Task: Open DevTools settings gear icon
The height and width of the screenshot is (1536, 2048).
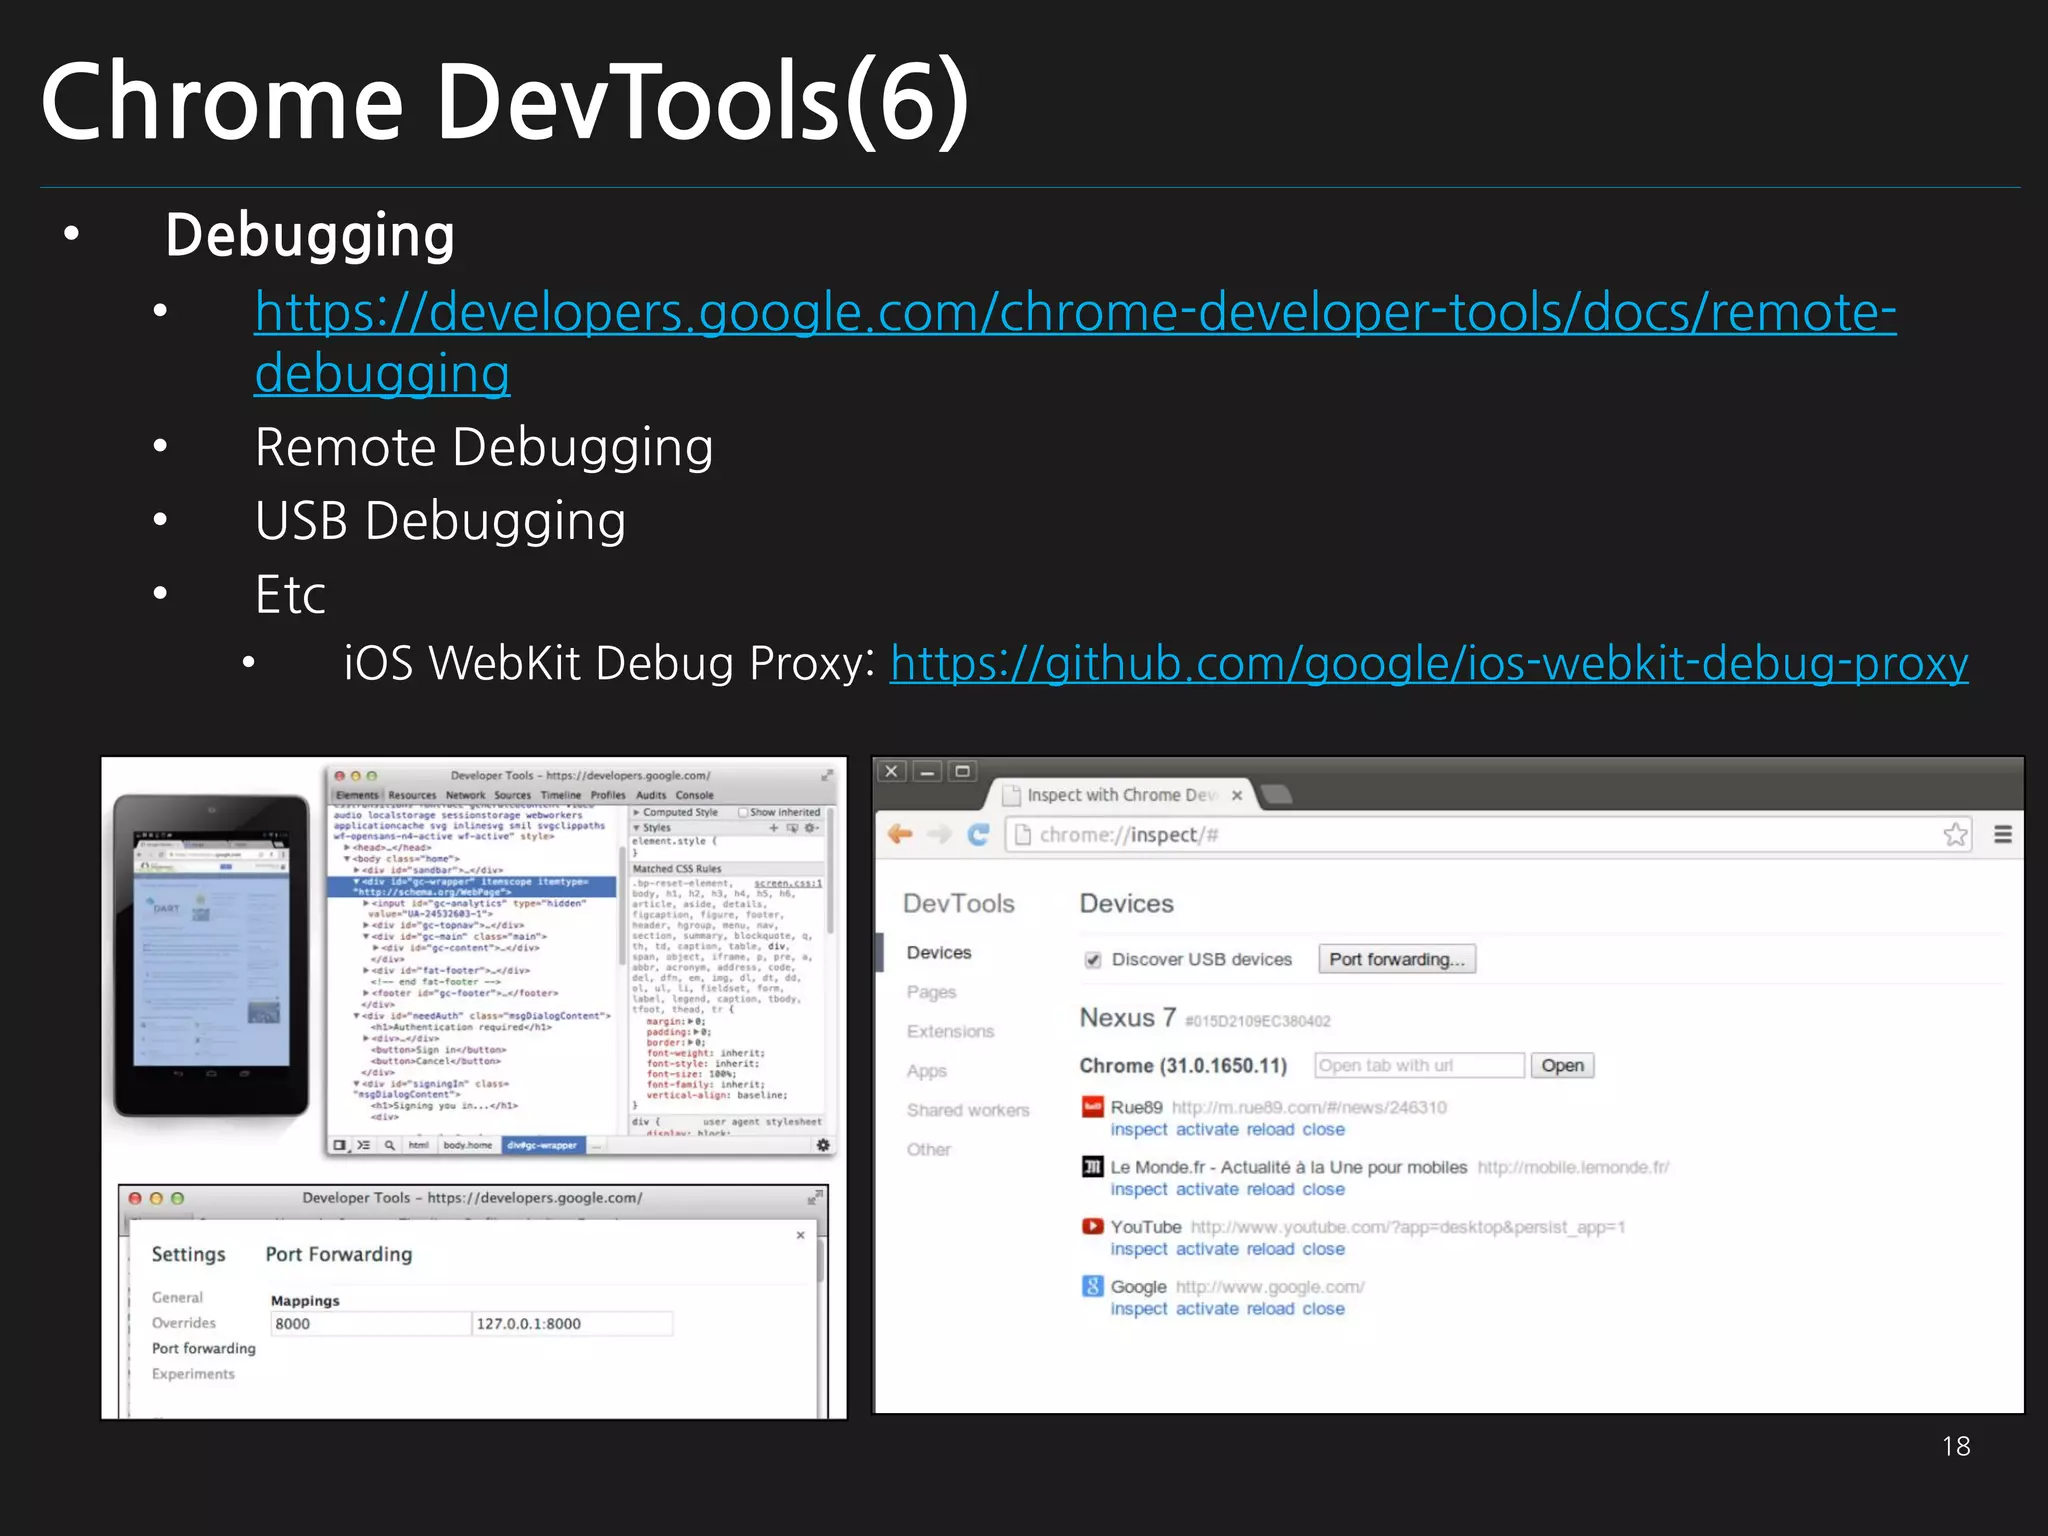Action: [823, 1145]
